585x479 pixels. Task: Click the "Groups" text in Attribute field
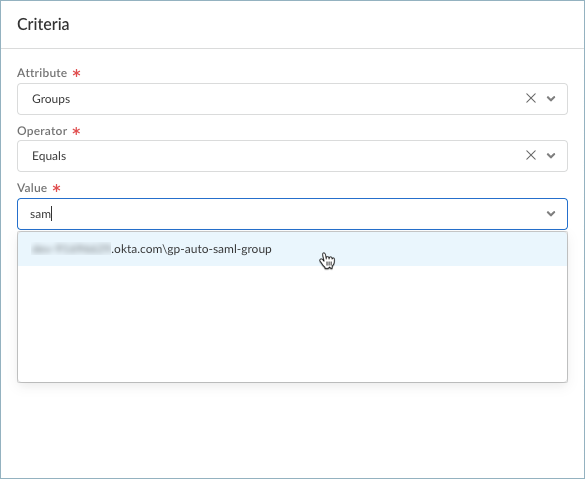tap(51, 99)
